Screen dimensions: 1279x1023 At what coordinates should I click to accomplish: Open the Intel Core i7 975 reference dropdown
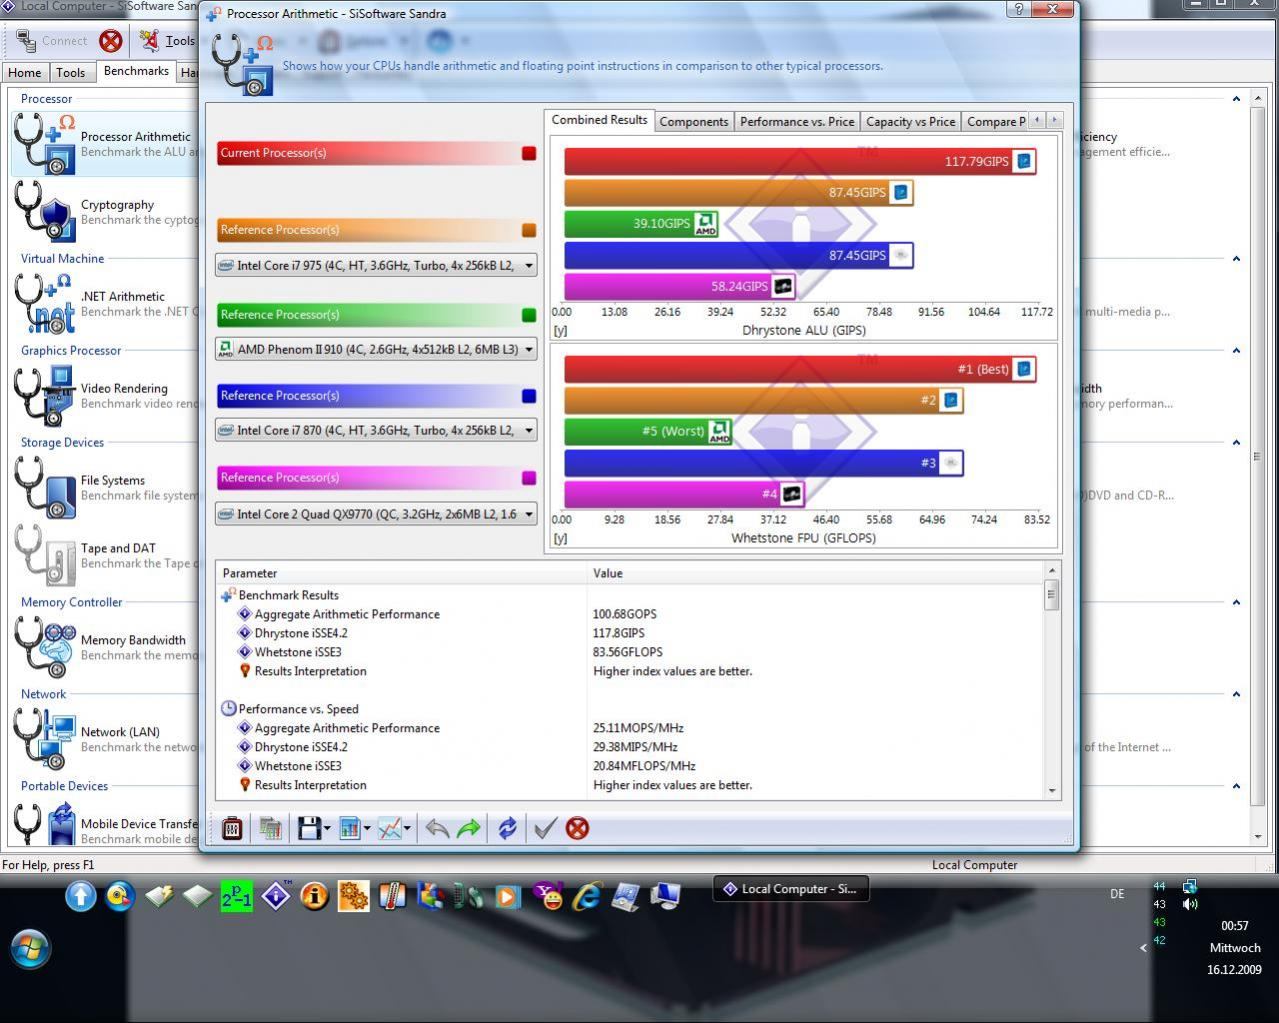click(376, 266)
